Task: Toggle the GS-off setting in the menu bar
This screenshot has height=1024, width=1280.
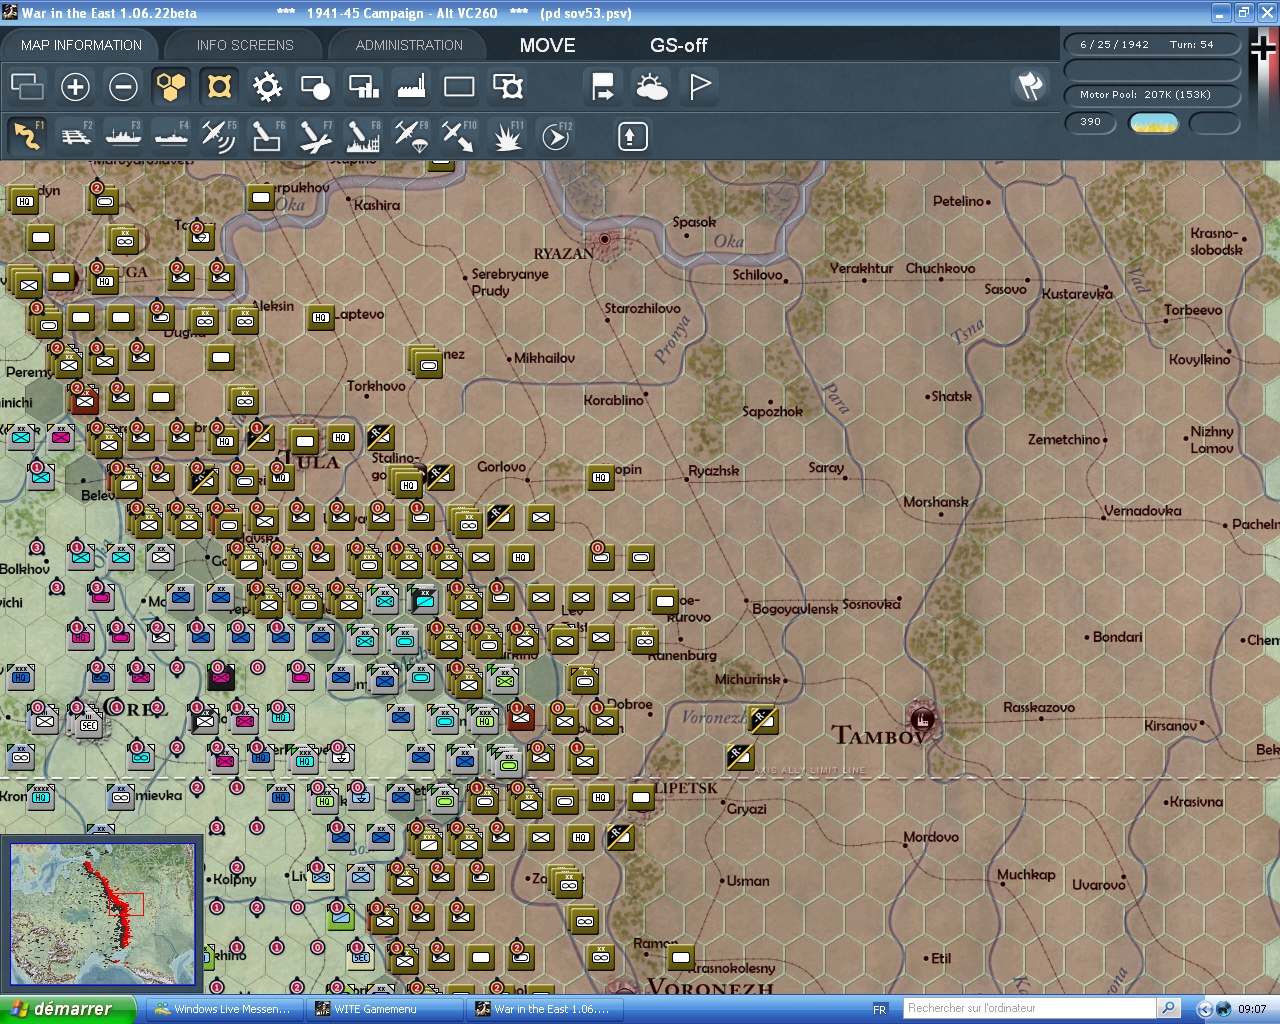Action: coord(680,45)
